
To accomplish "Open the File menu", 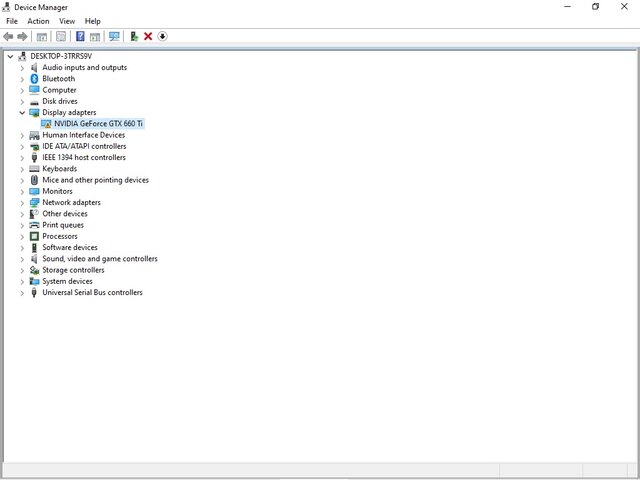I will pyautogui.click(x=12, y=21).
